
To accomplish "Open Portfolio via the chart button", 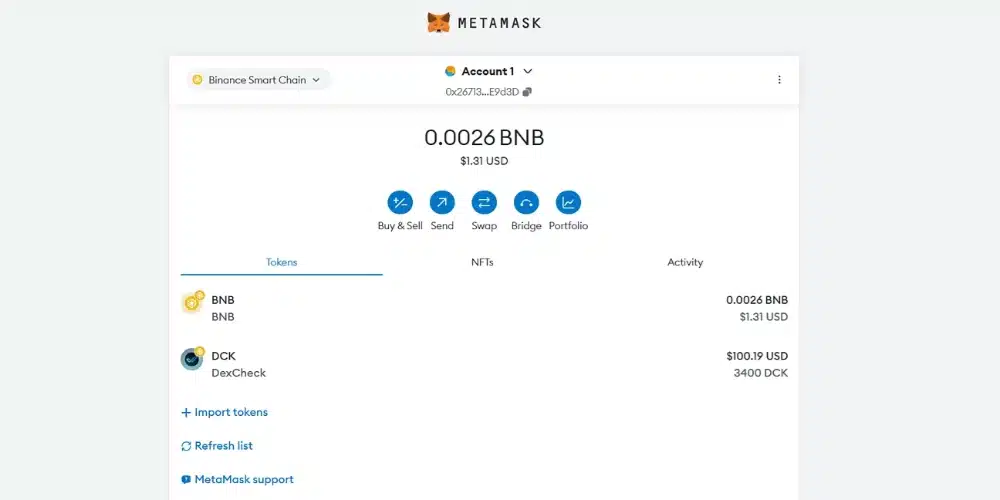I will [568, 203].
